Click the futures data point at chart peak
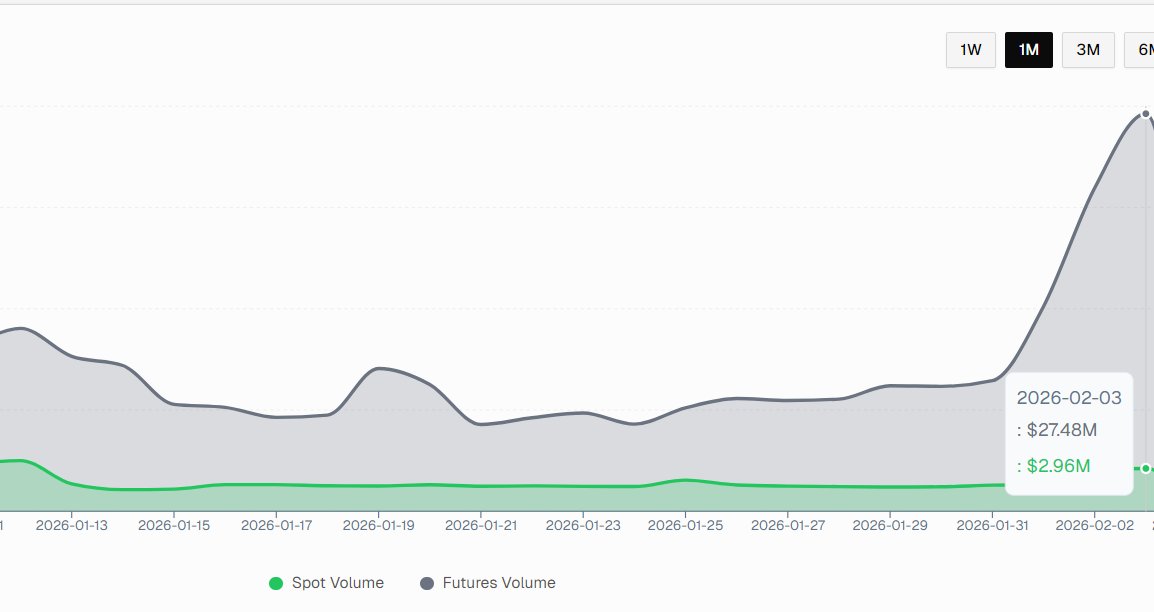This screenshot has height=612, width=1154. 1145,114
